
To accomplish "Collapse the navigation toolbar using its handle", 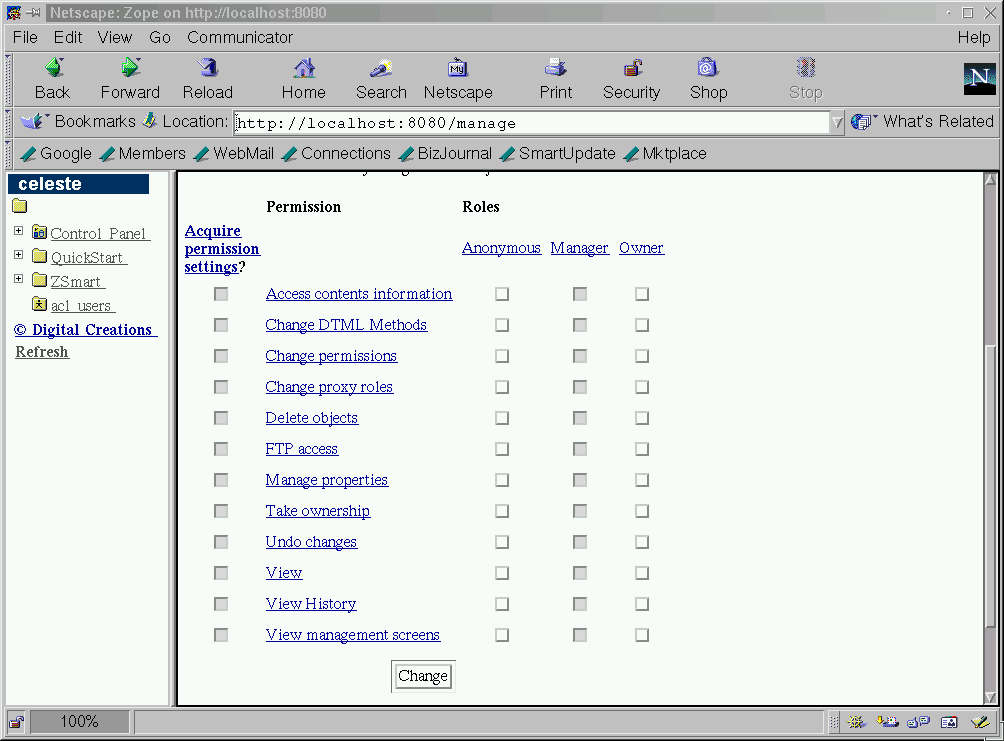I will pos(8,79).
